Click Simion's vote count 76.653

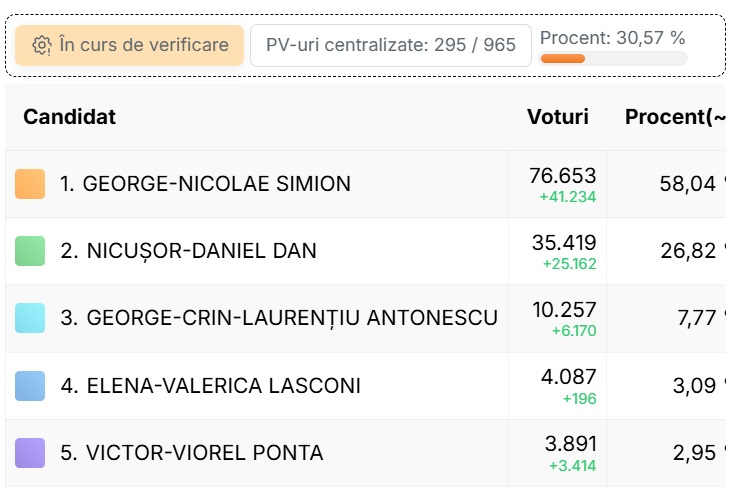[x=563, y=176]
